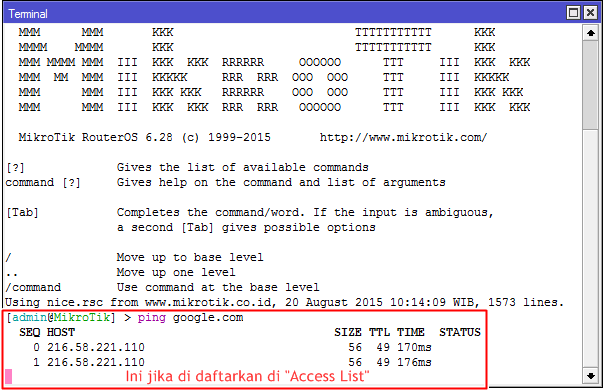This screenshot has width=603, height=391.
Task: Click the scroll up arrow in Terminal
Action: pyautogui.click(x=591, y=33)
